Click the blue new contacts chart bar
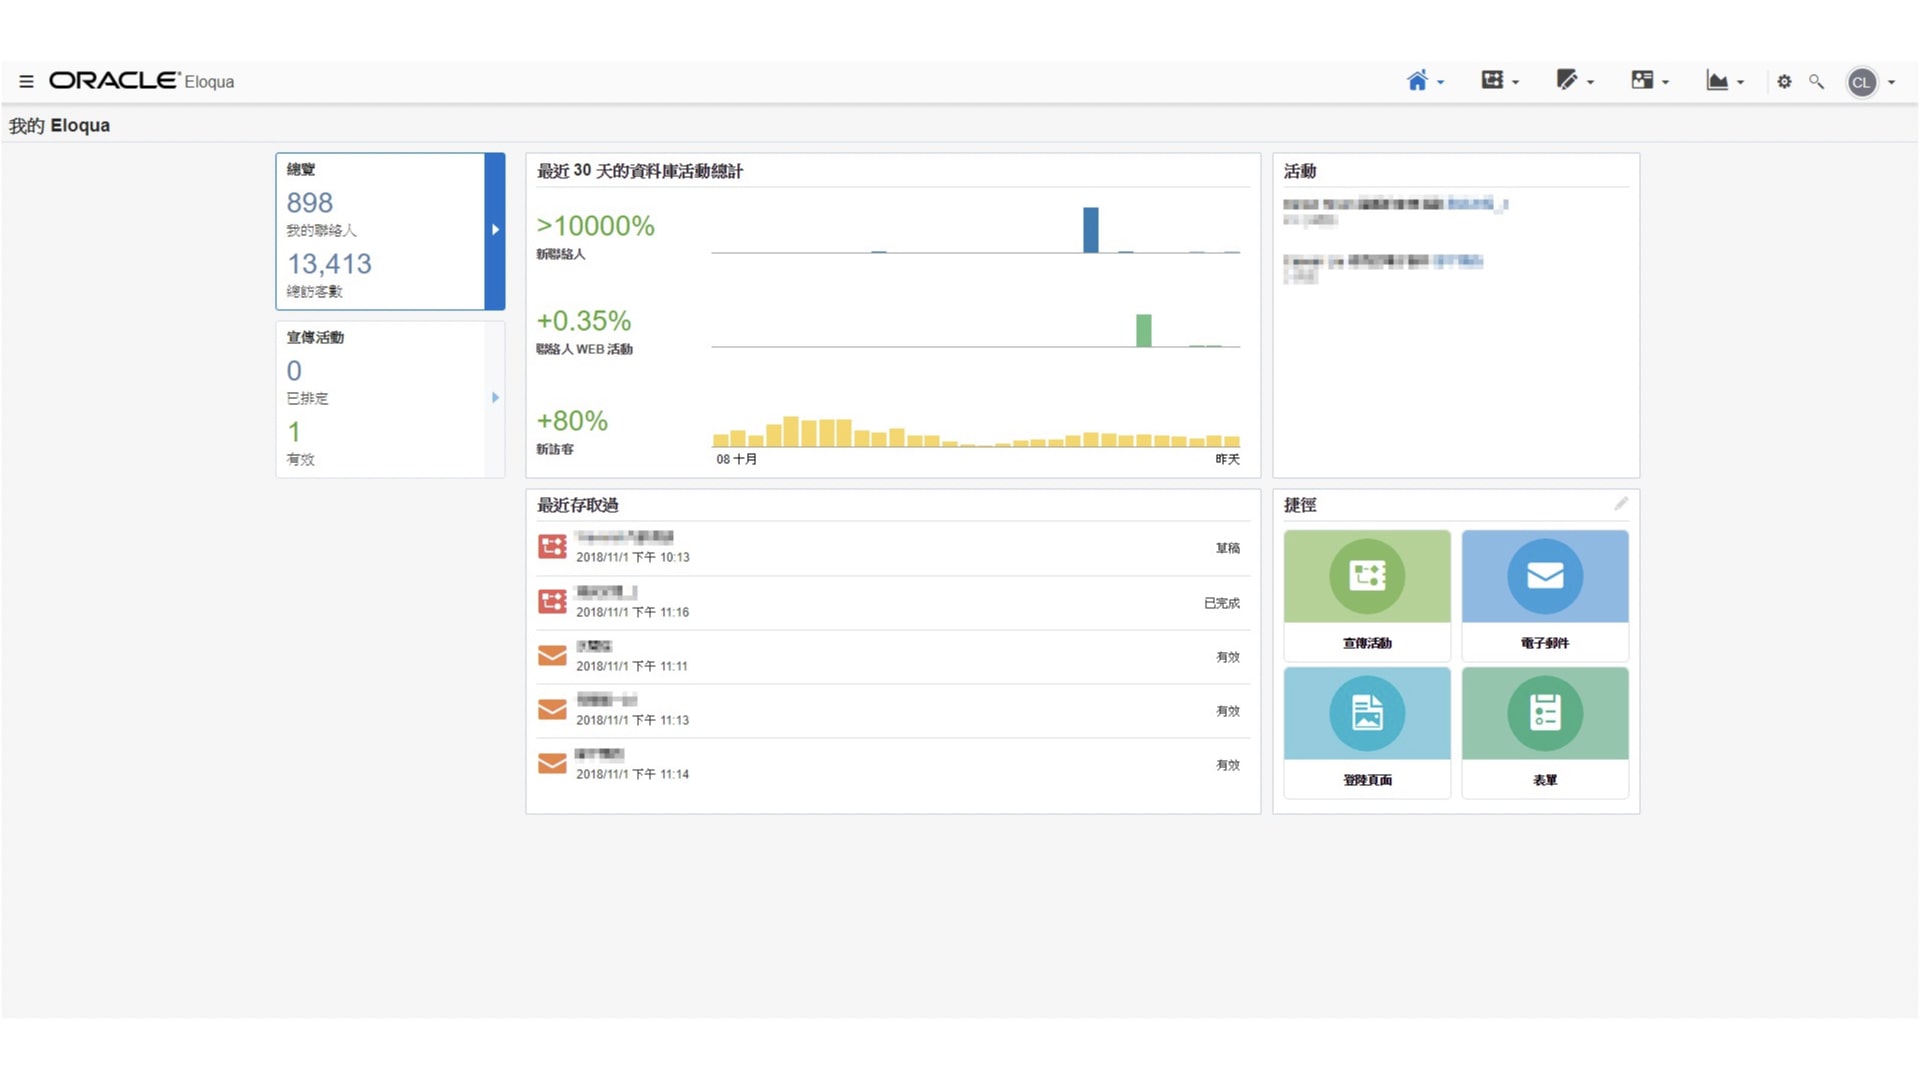This screenshot has height=1080, width=1920. point(1090,230)
